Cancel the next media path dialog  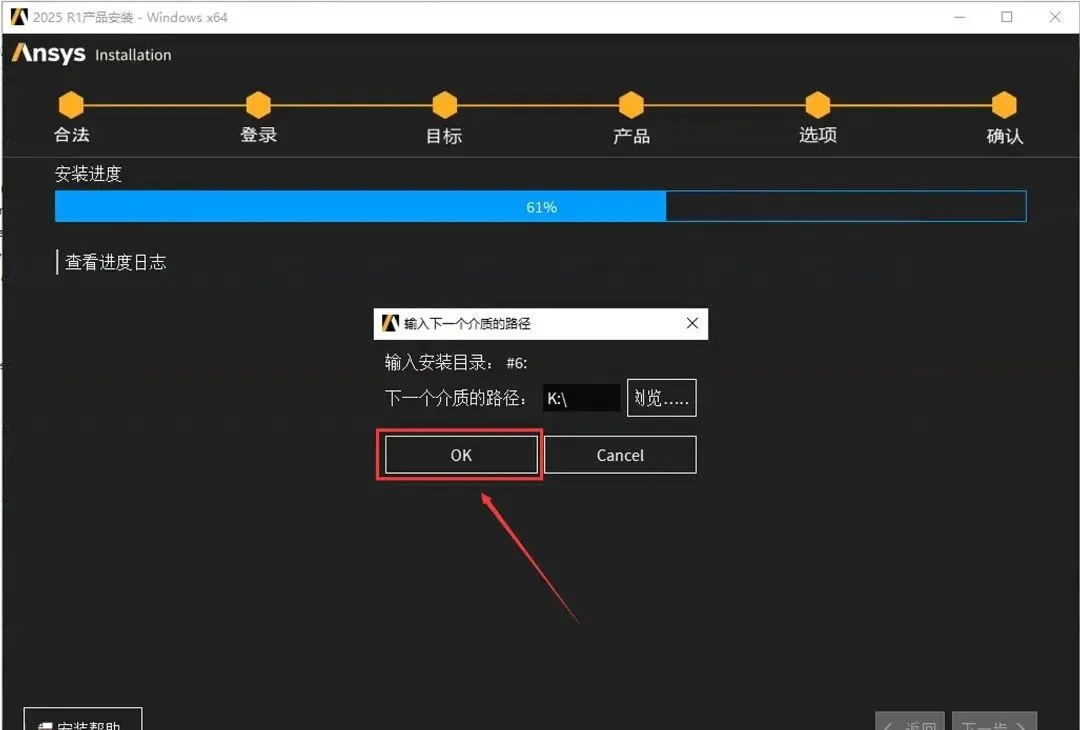pos(620,455)
